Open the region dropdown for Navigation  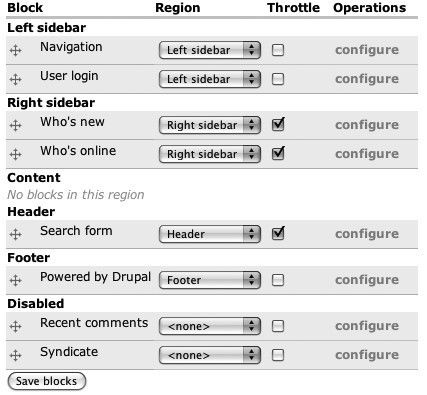(x=210, y=50)
